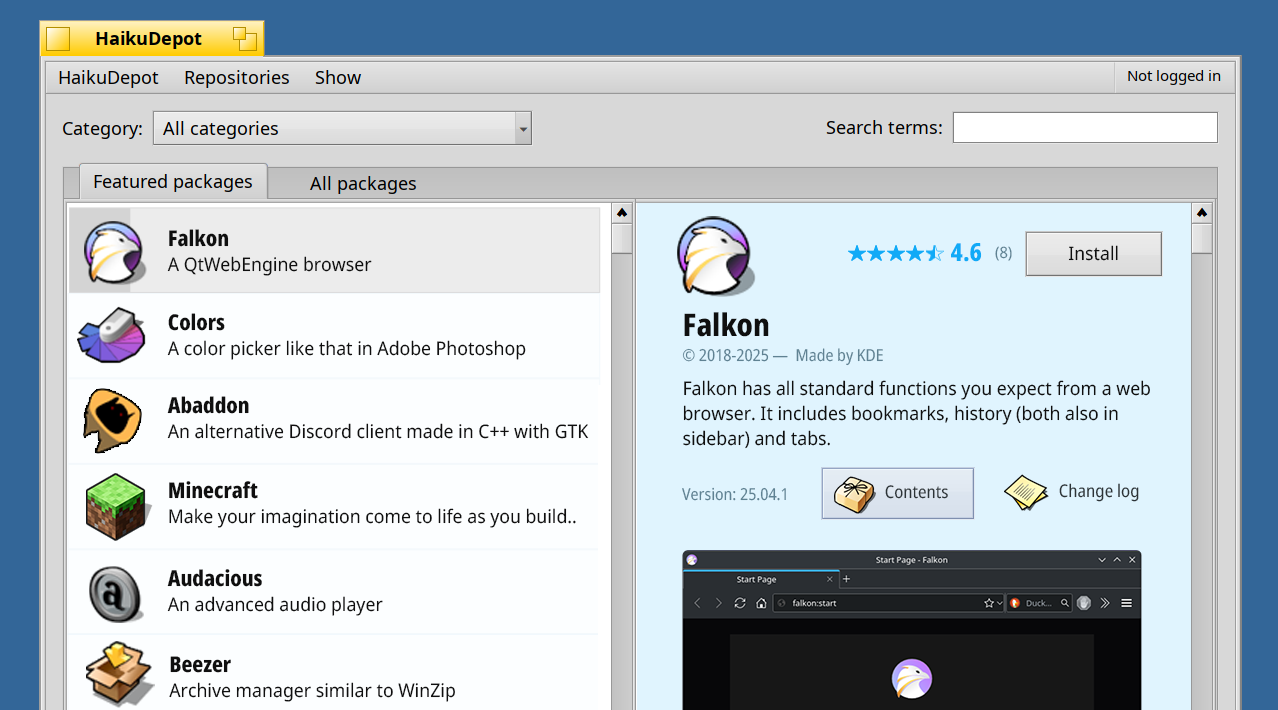Click the Change log notepad icon
The image size is (1278, 710).
[1026, 493]
